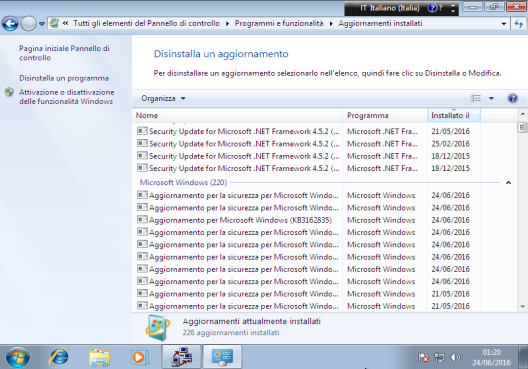This screenshot has width=528, height=369.
Task: Launch Internet Explorer from taskbar
Action: pyautogui.click(x=59, y=357)
